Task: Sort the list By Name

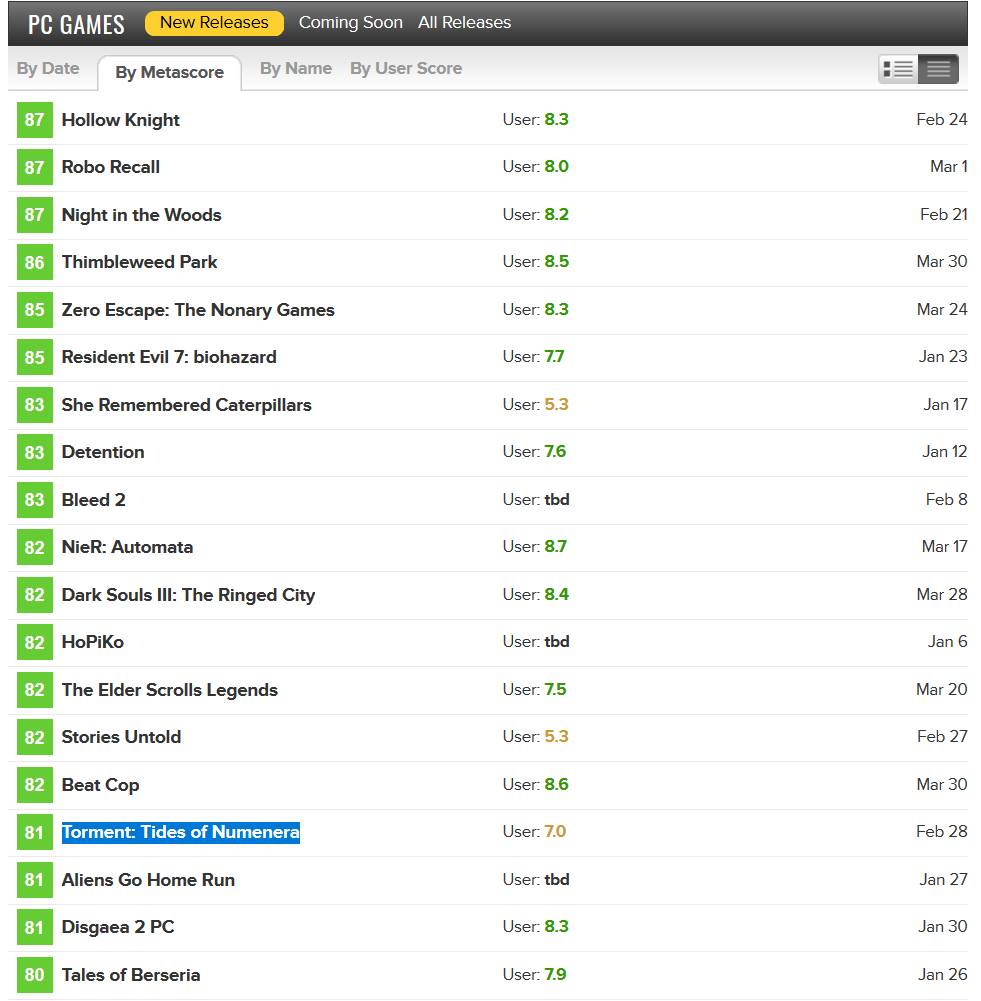Action: pos(296,68)
